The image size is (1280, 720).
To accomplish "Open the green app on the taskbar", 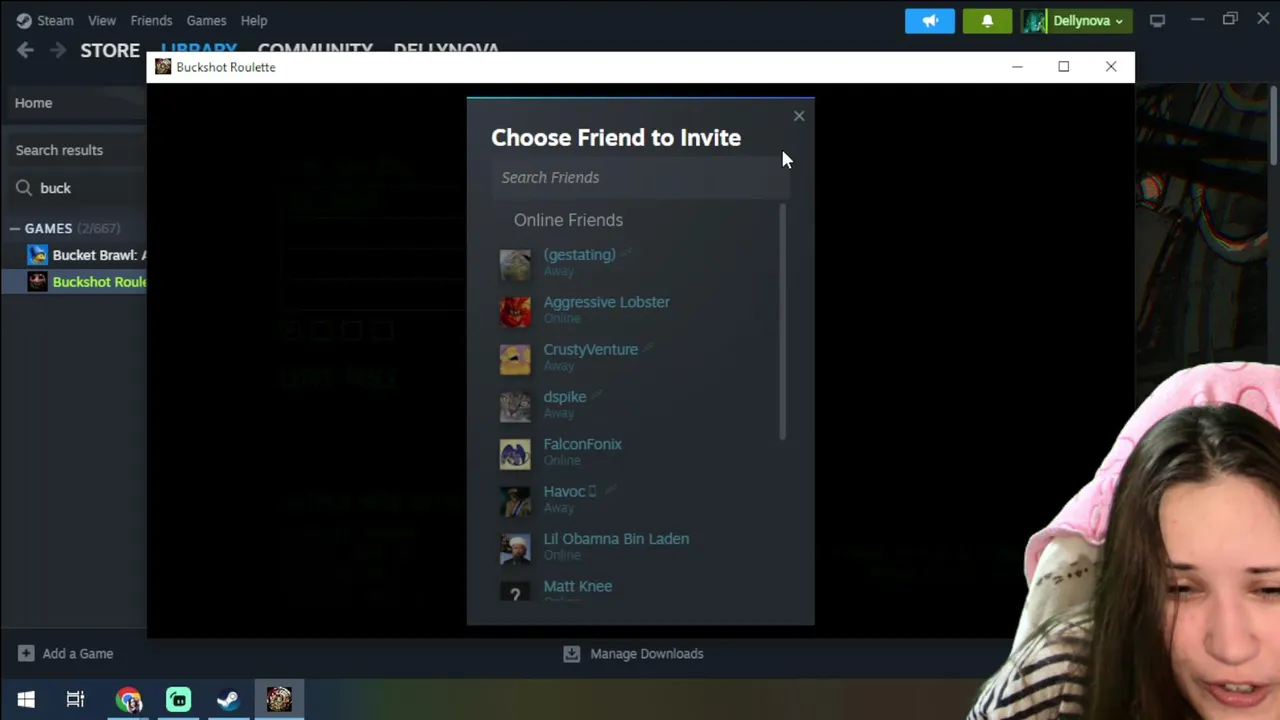I will [178, 699].
